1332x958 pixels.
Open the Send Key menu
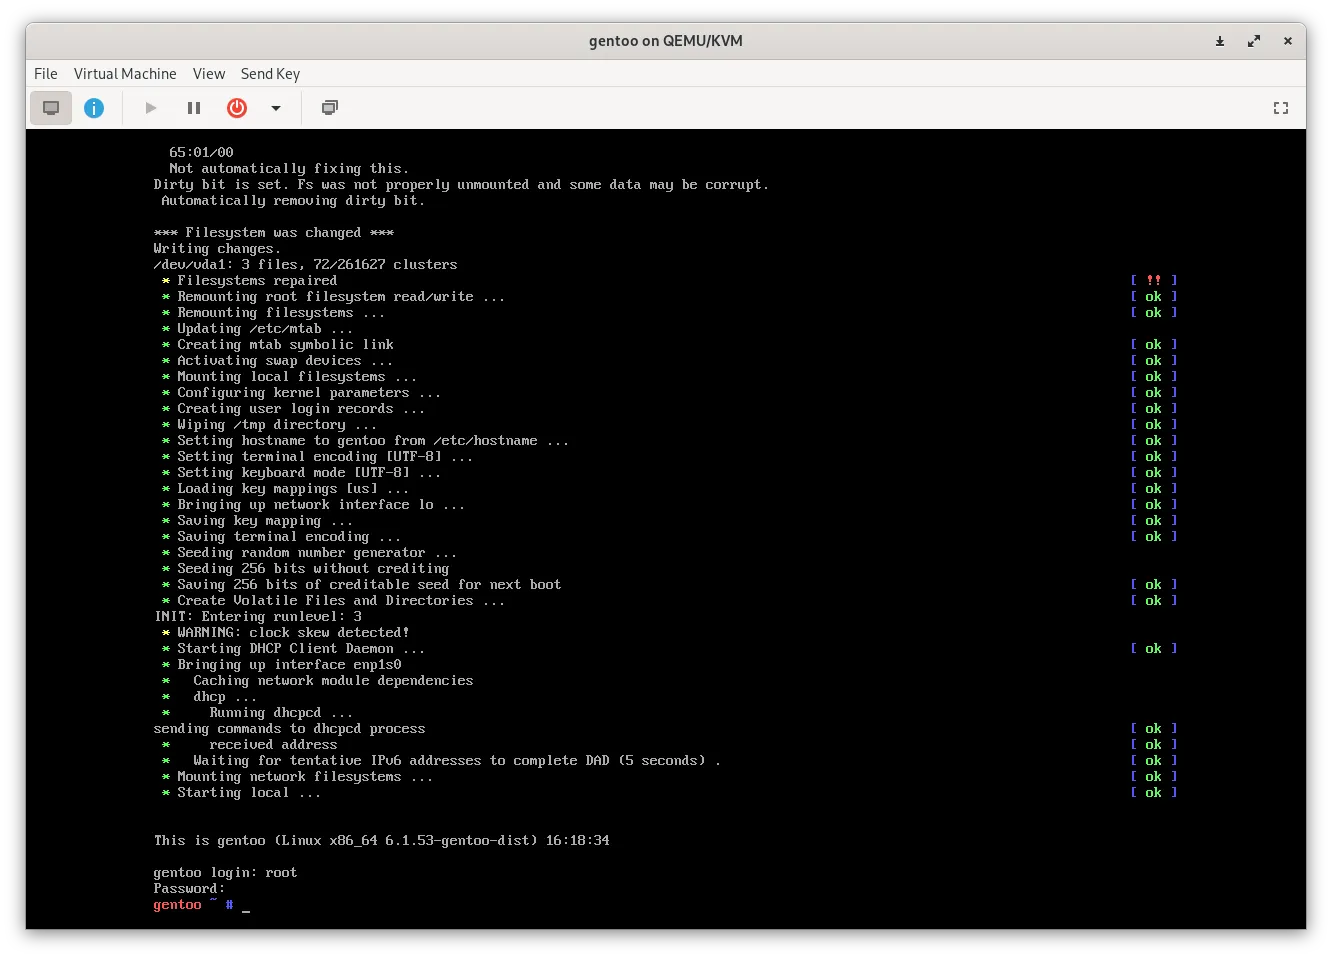(x=270, y=74)
